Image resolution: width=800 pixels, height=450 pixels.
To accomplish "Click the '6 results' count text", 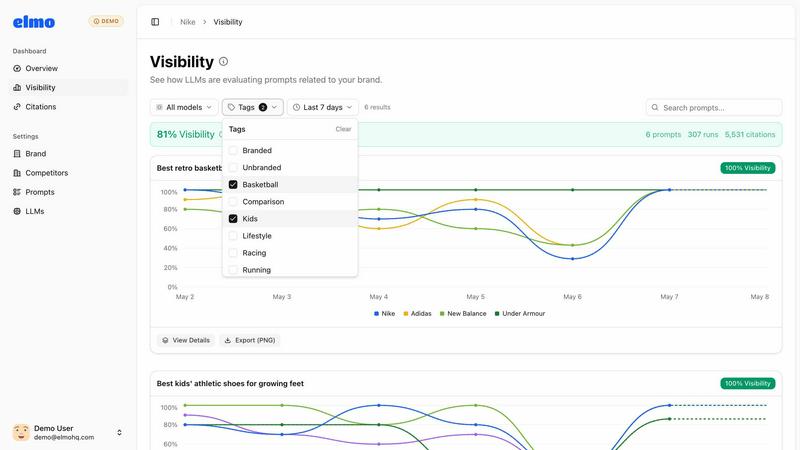I will click(x=377, y=107).
